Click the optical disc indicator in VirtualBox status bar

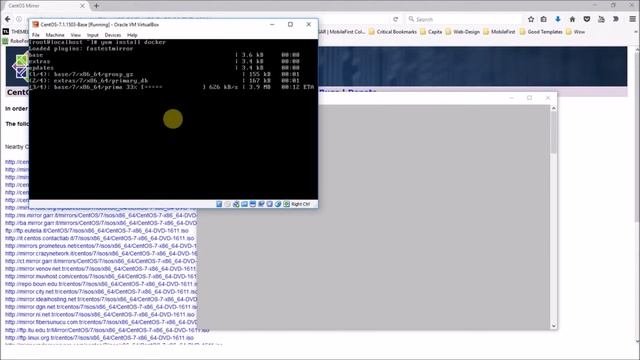coord(227,204)
